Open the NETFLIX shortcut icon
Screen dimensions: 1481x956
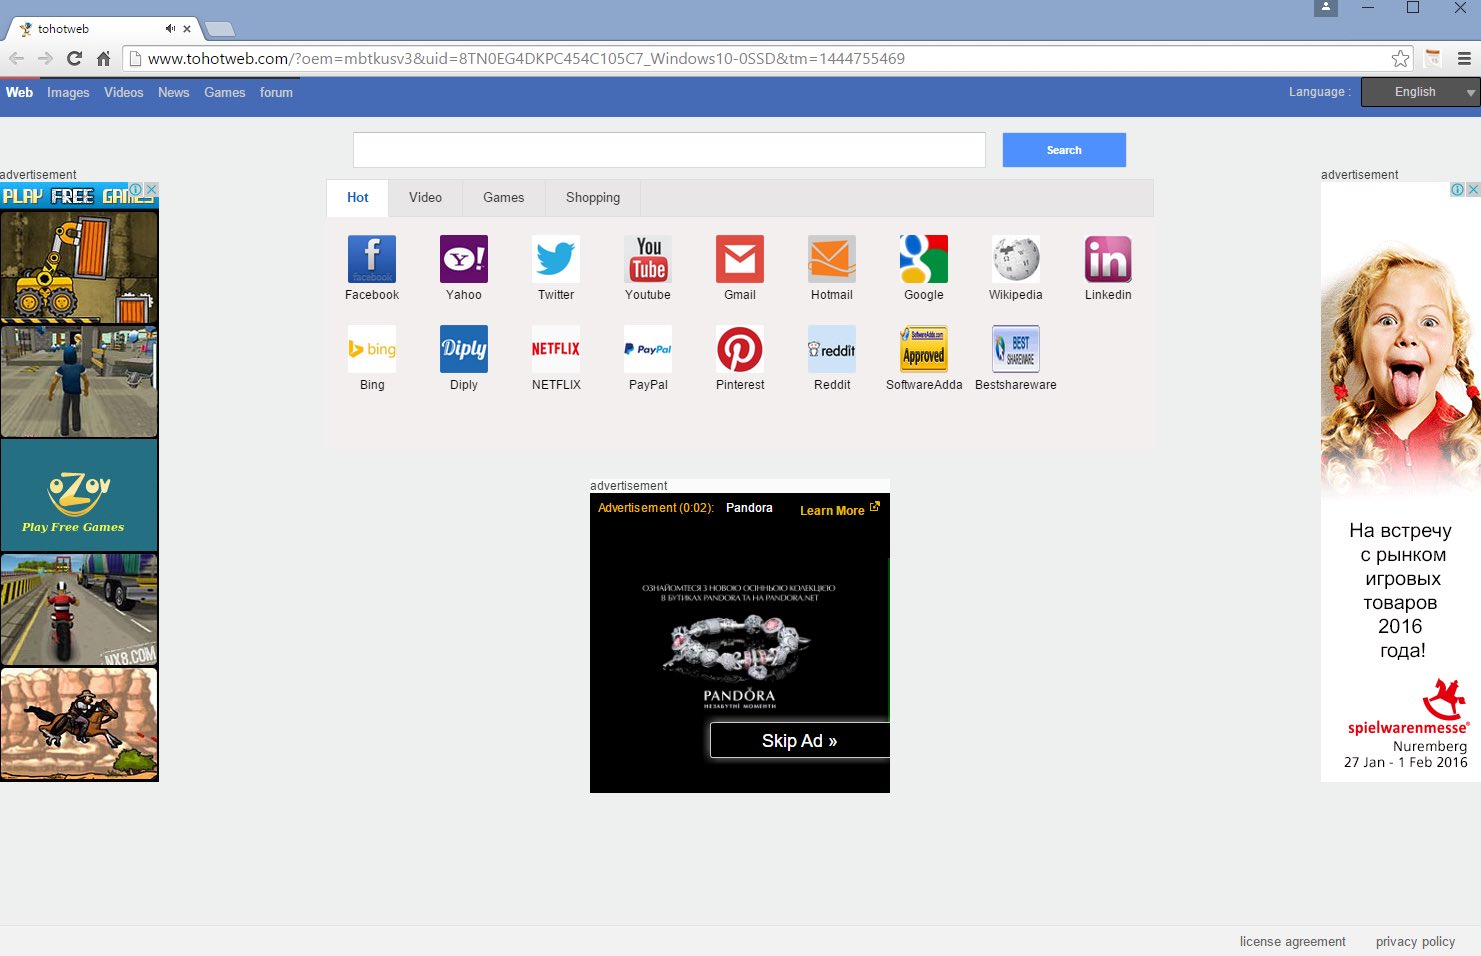555,349
